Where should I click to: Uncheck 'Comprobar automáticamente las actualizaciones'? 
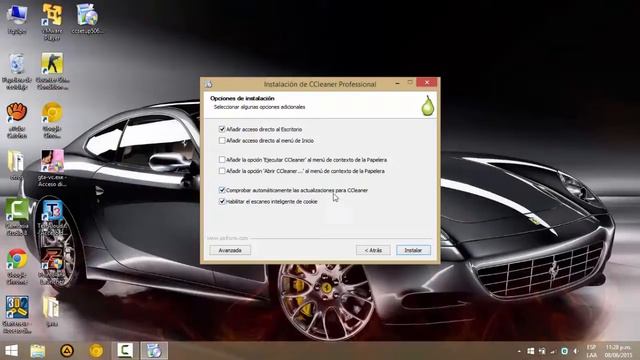click(222, 190)
